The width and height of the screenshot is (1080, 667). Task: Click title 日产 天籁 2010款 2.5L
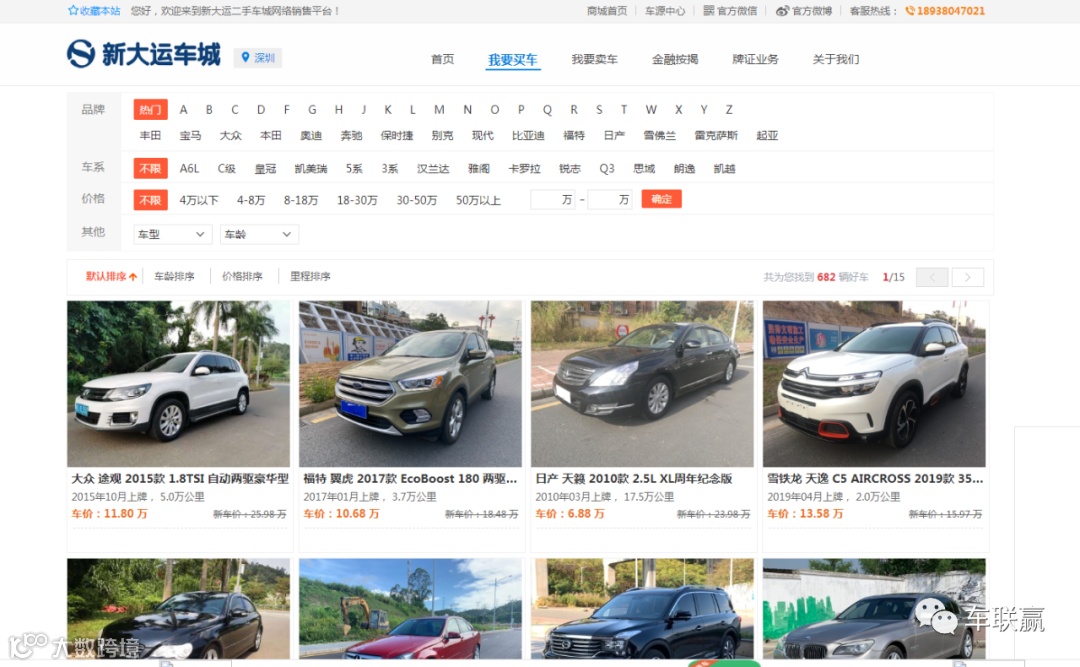[x=634, y=478]
